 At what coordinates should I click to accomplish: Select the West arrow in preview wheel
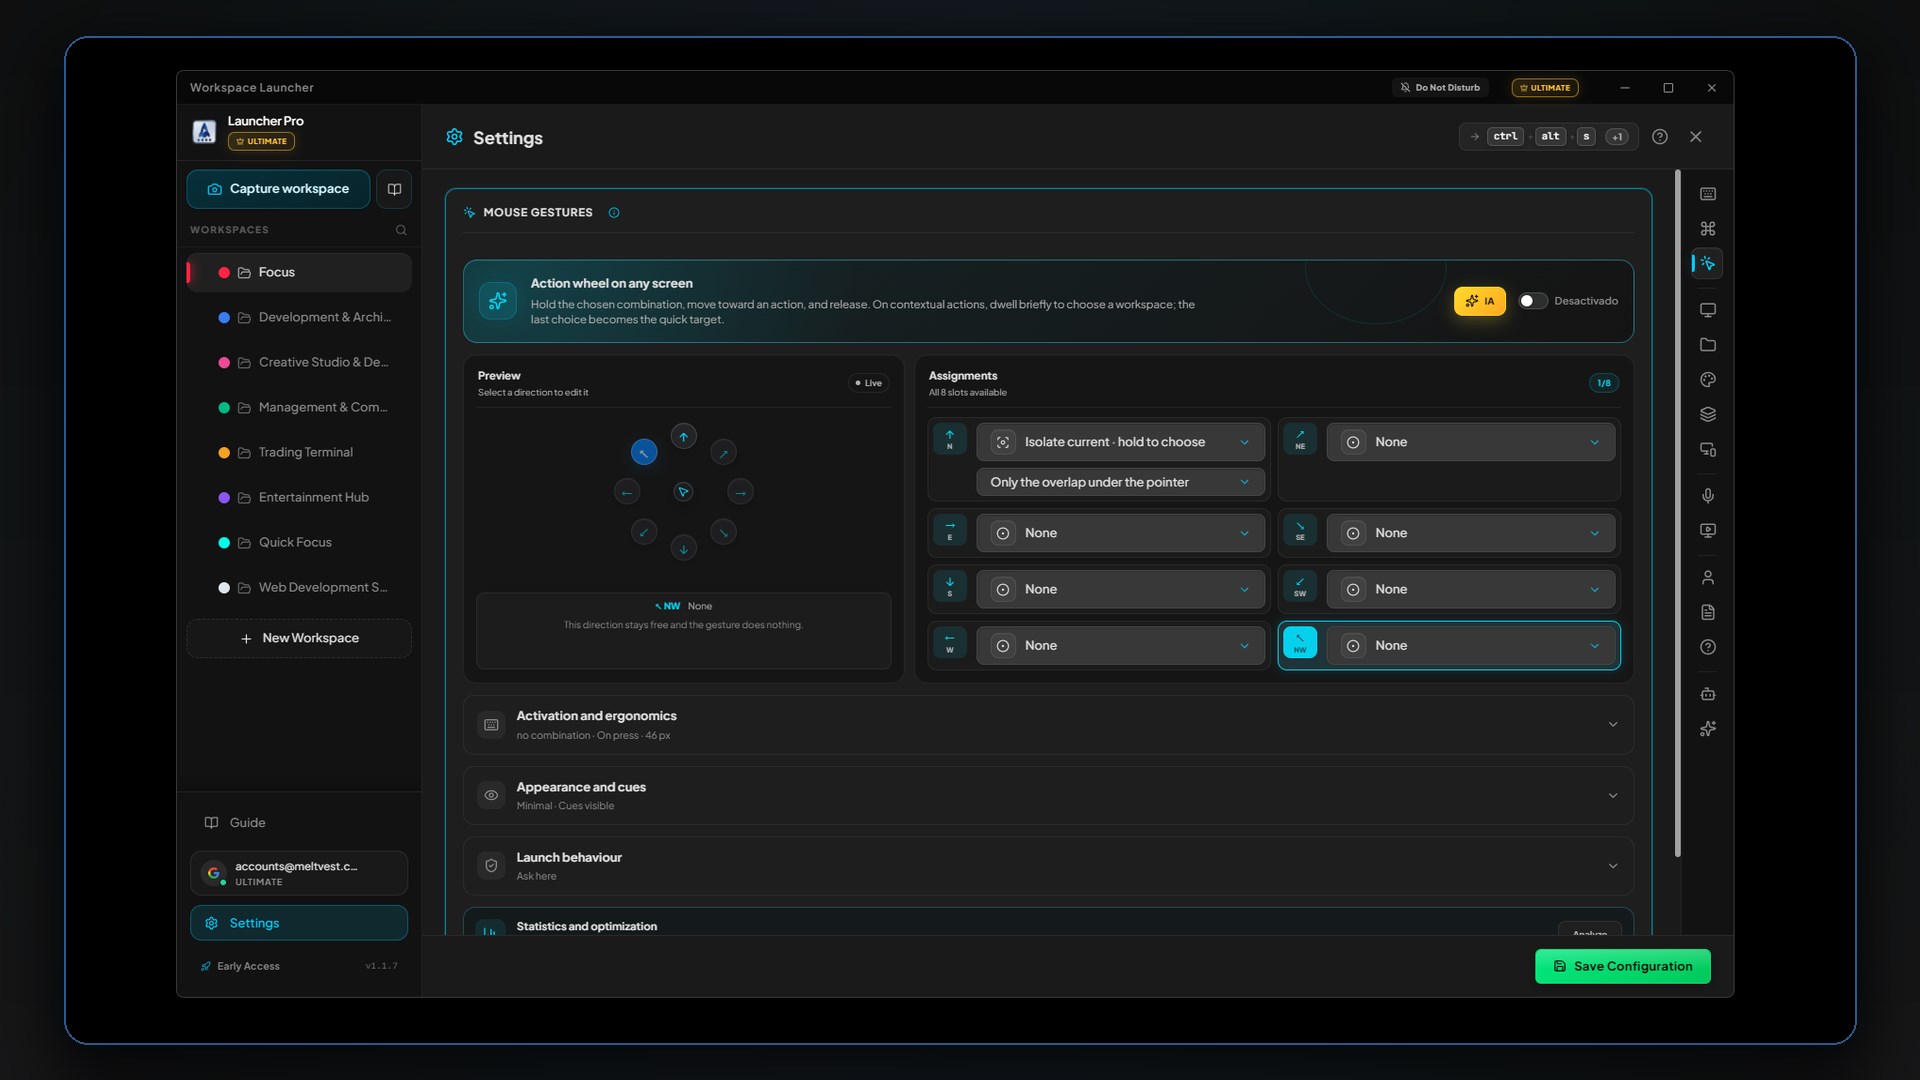tap(627, 492)
